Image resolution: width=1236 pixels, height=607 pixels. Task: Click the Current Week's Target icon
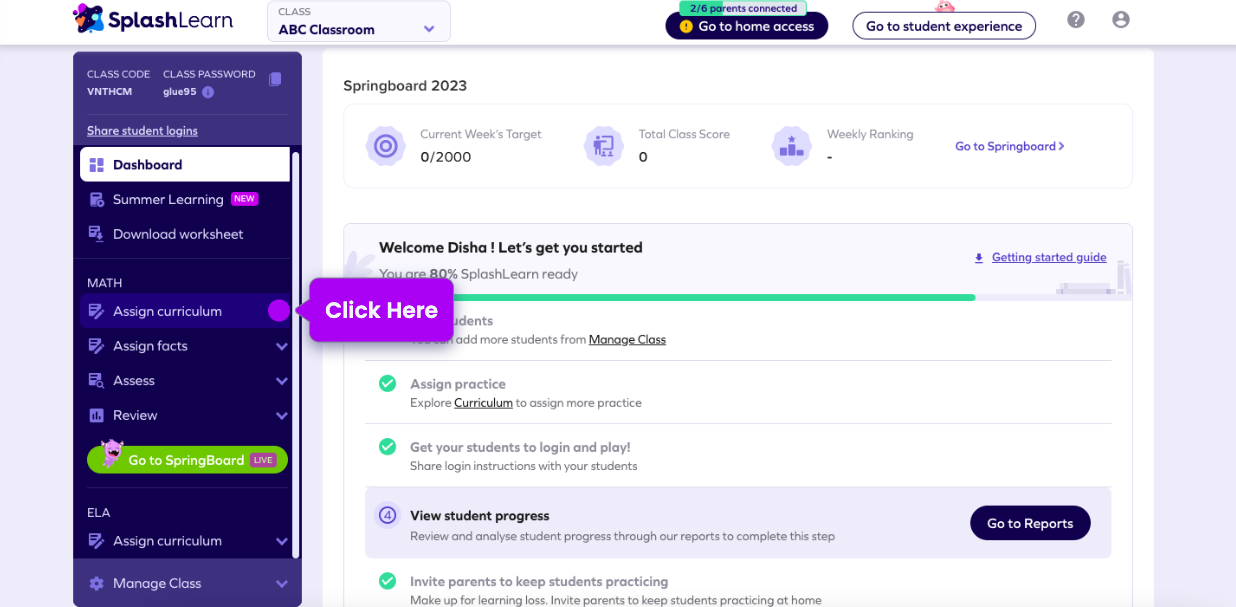click(x=385, y=146)
